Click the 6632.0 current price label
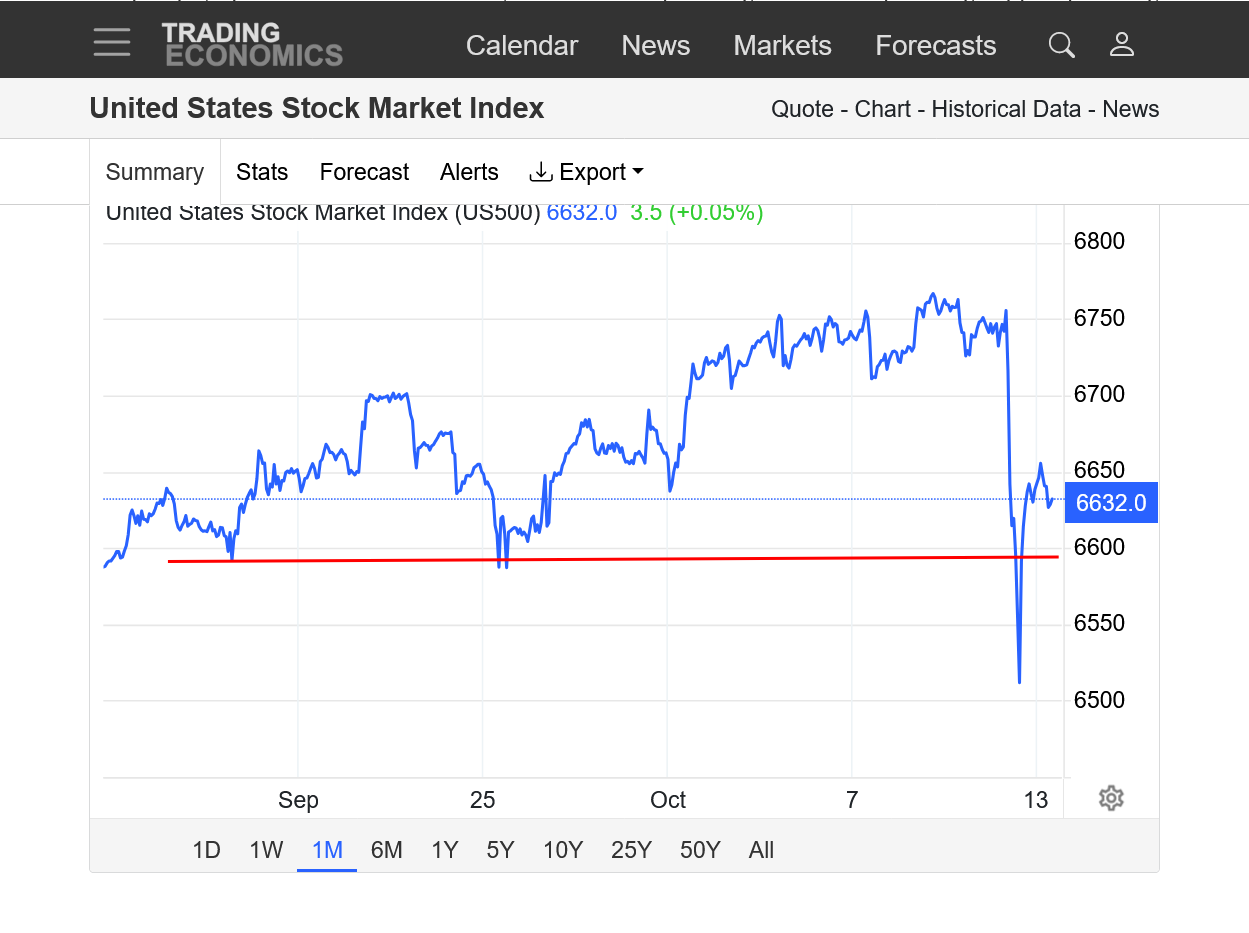Screen dimensions: 1249x933 1111,502
